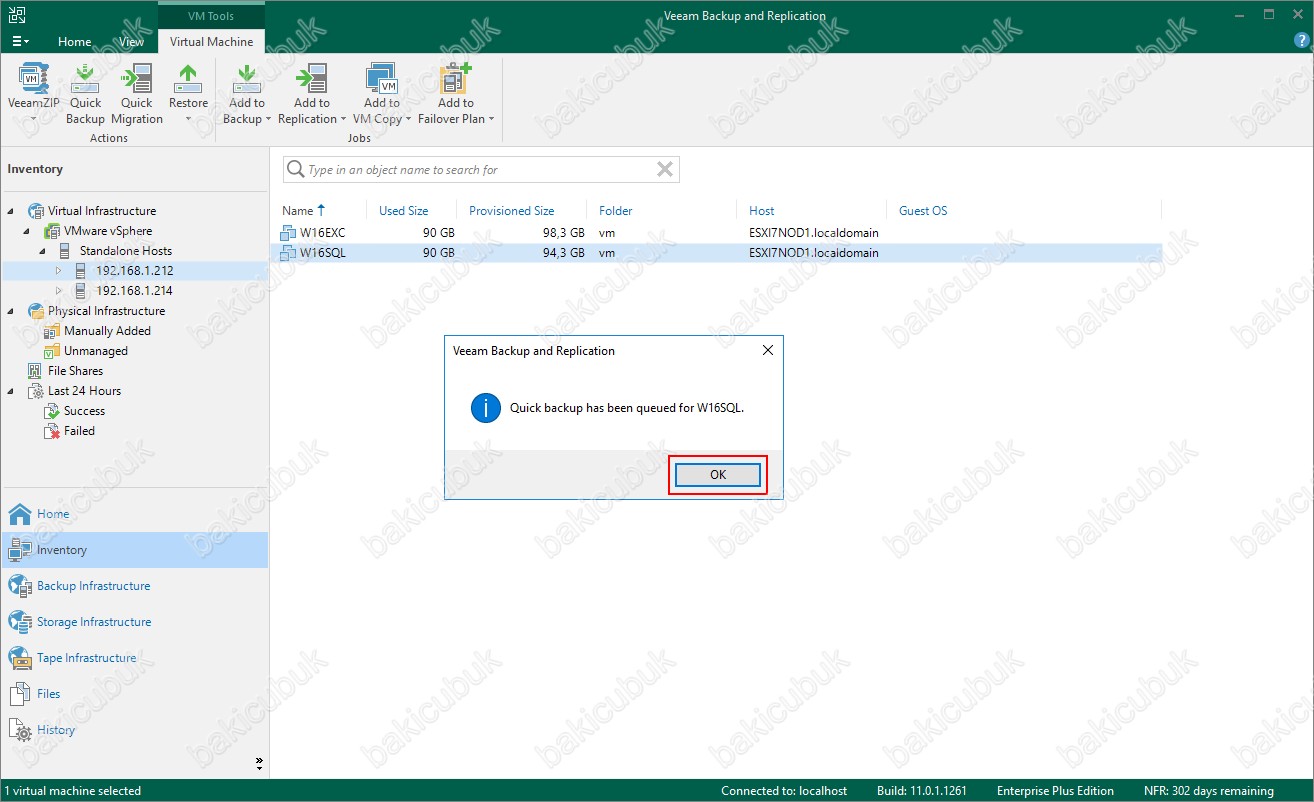Click the help question mark icon
Viewport: 1314px width, 802px height.
pyautogui.click(x=1300, y=40)
